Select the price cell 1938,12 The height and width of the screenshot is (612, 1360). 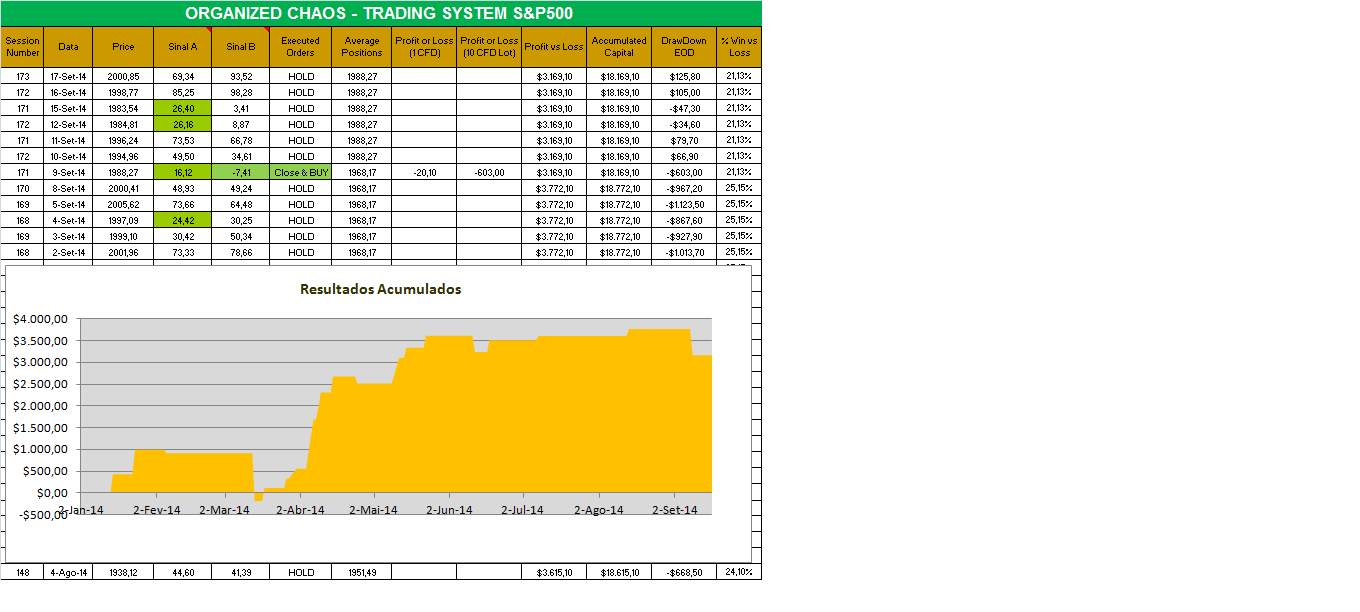tap(123, 572)
